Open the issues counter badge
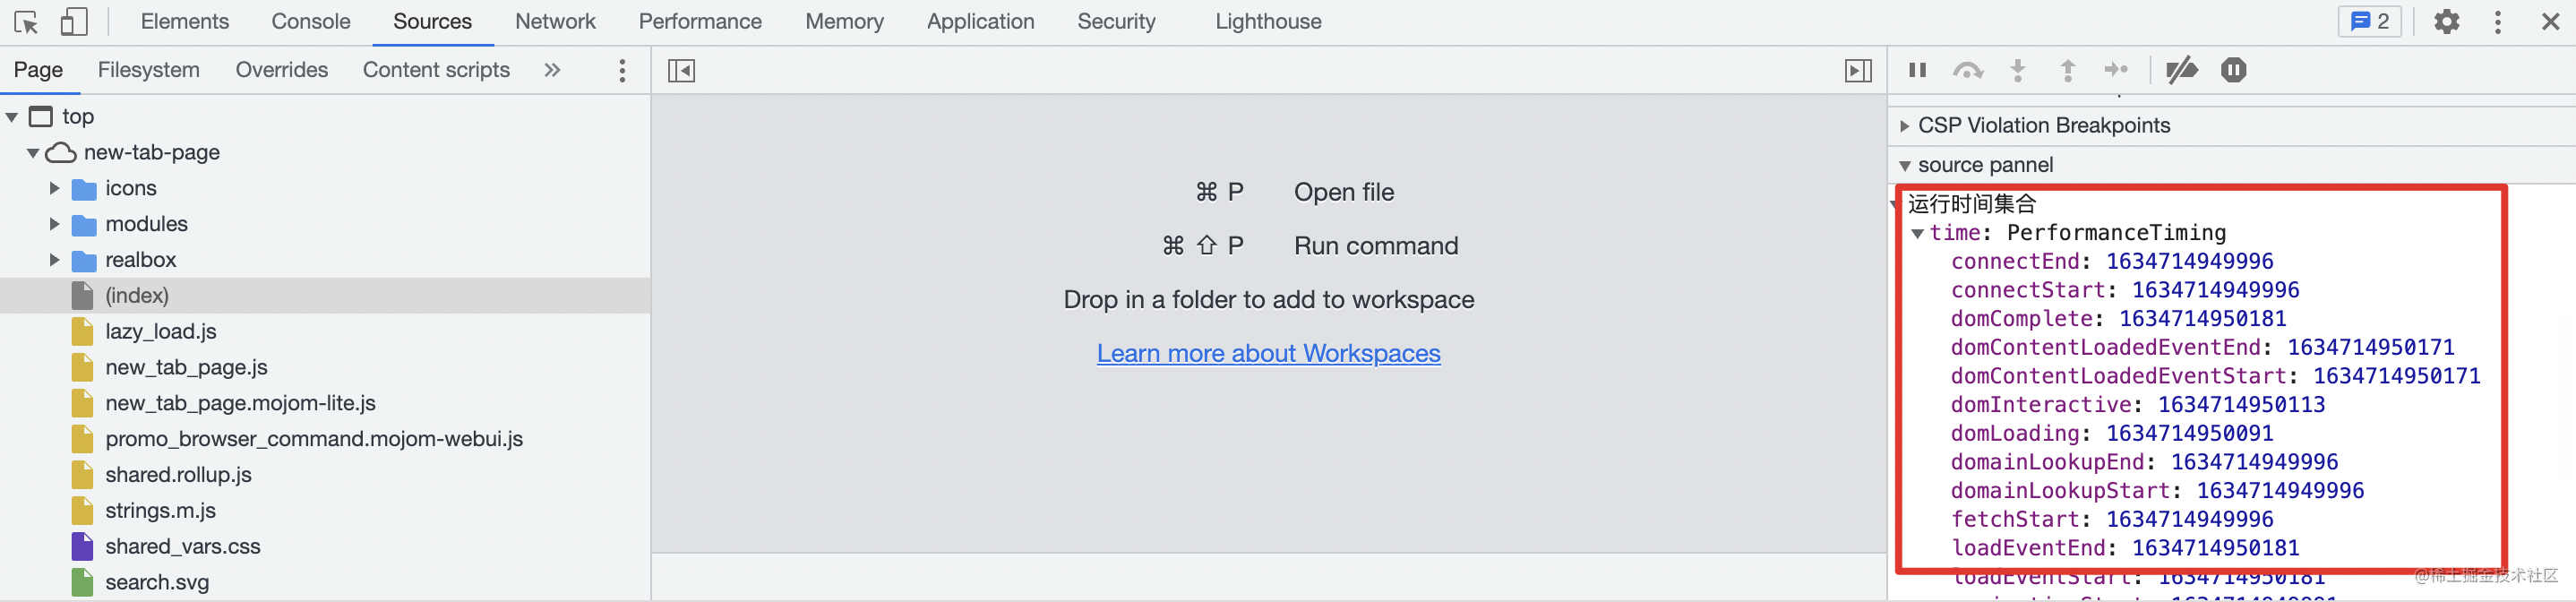Viewport: 2576px width, 602px height. 2369,22
